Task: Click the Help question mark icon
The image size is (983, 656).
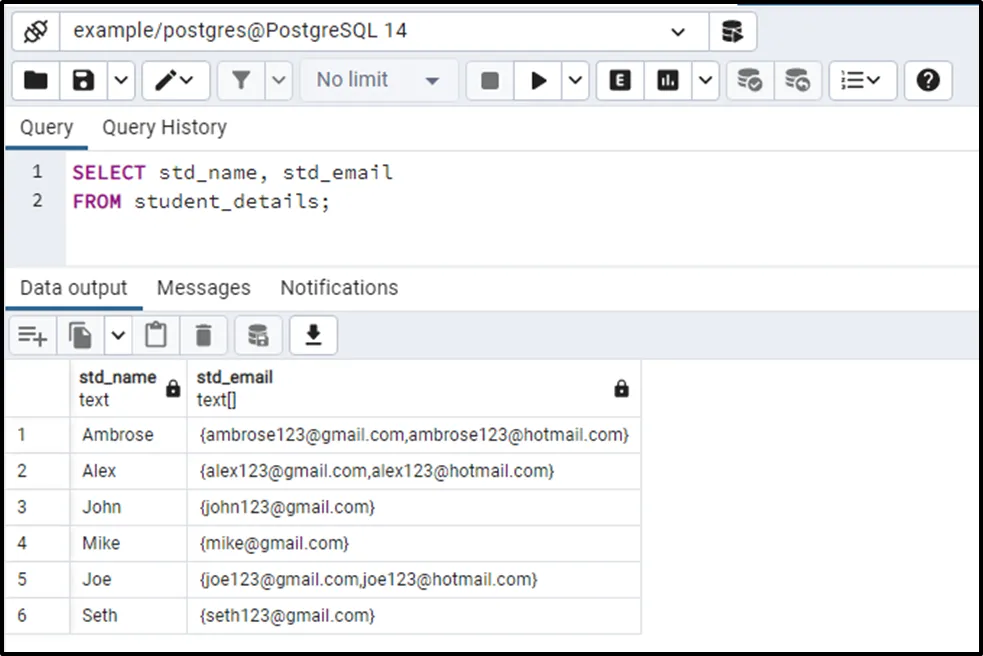Action: (x=928, y=81)
